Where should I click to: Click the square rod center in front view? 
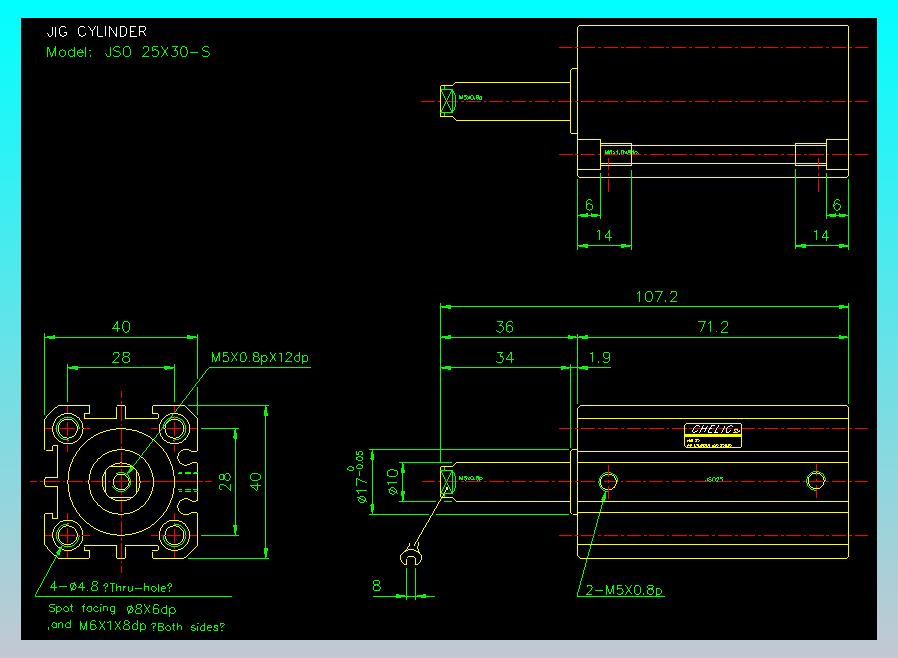coord(122,481)
